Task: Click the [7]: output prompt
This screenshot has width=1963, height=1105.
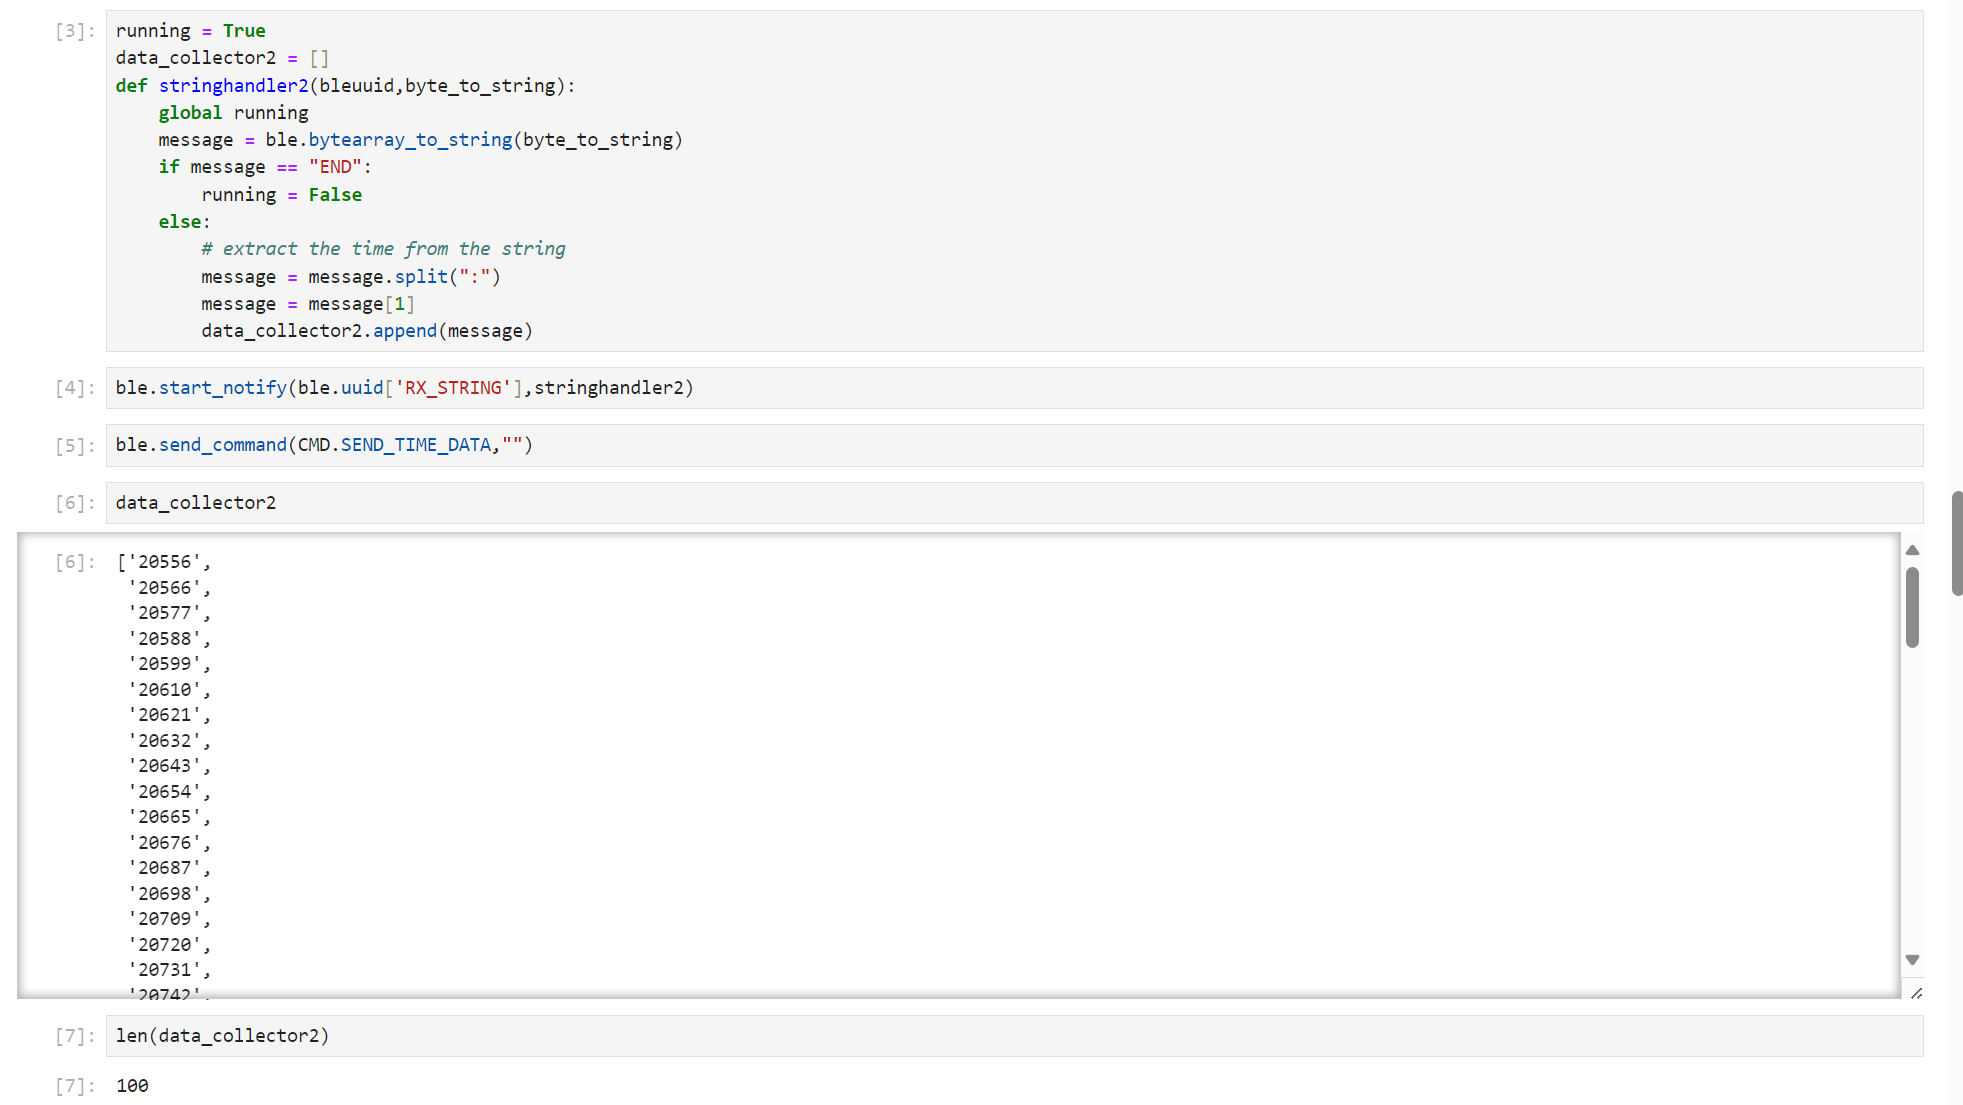Action: pyautogui.click(x=75, y=1086)
